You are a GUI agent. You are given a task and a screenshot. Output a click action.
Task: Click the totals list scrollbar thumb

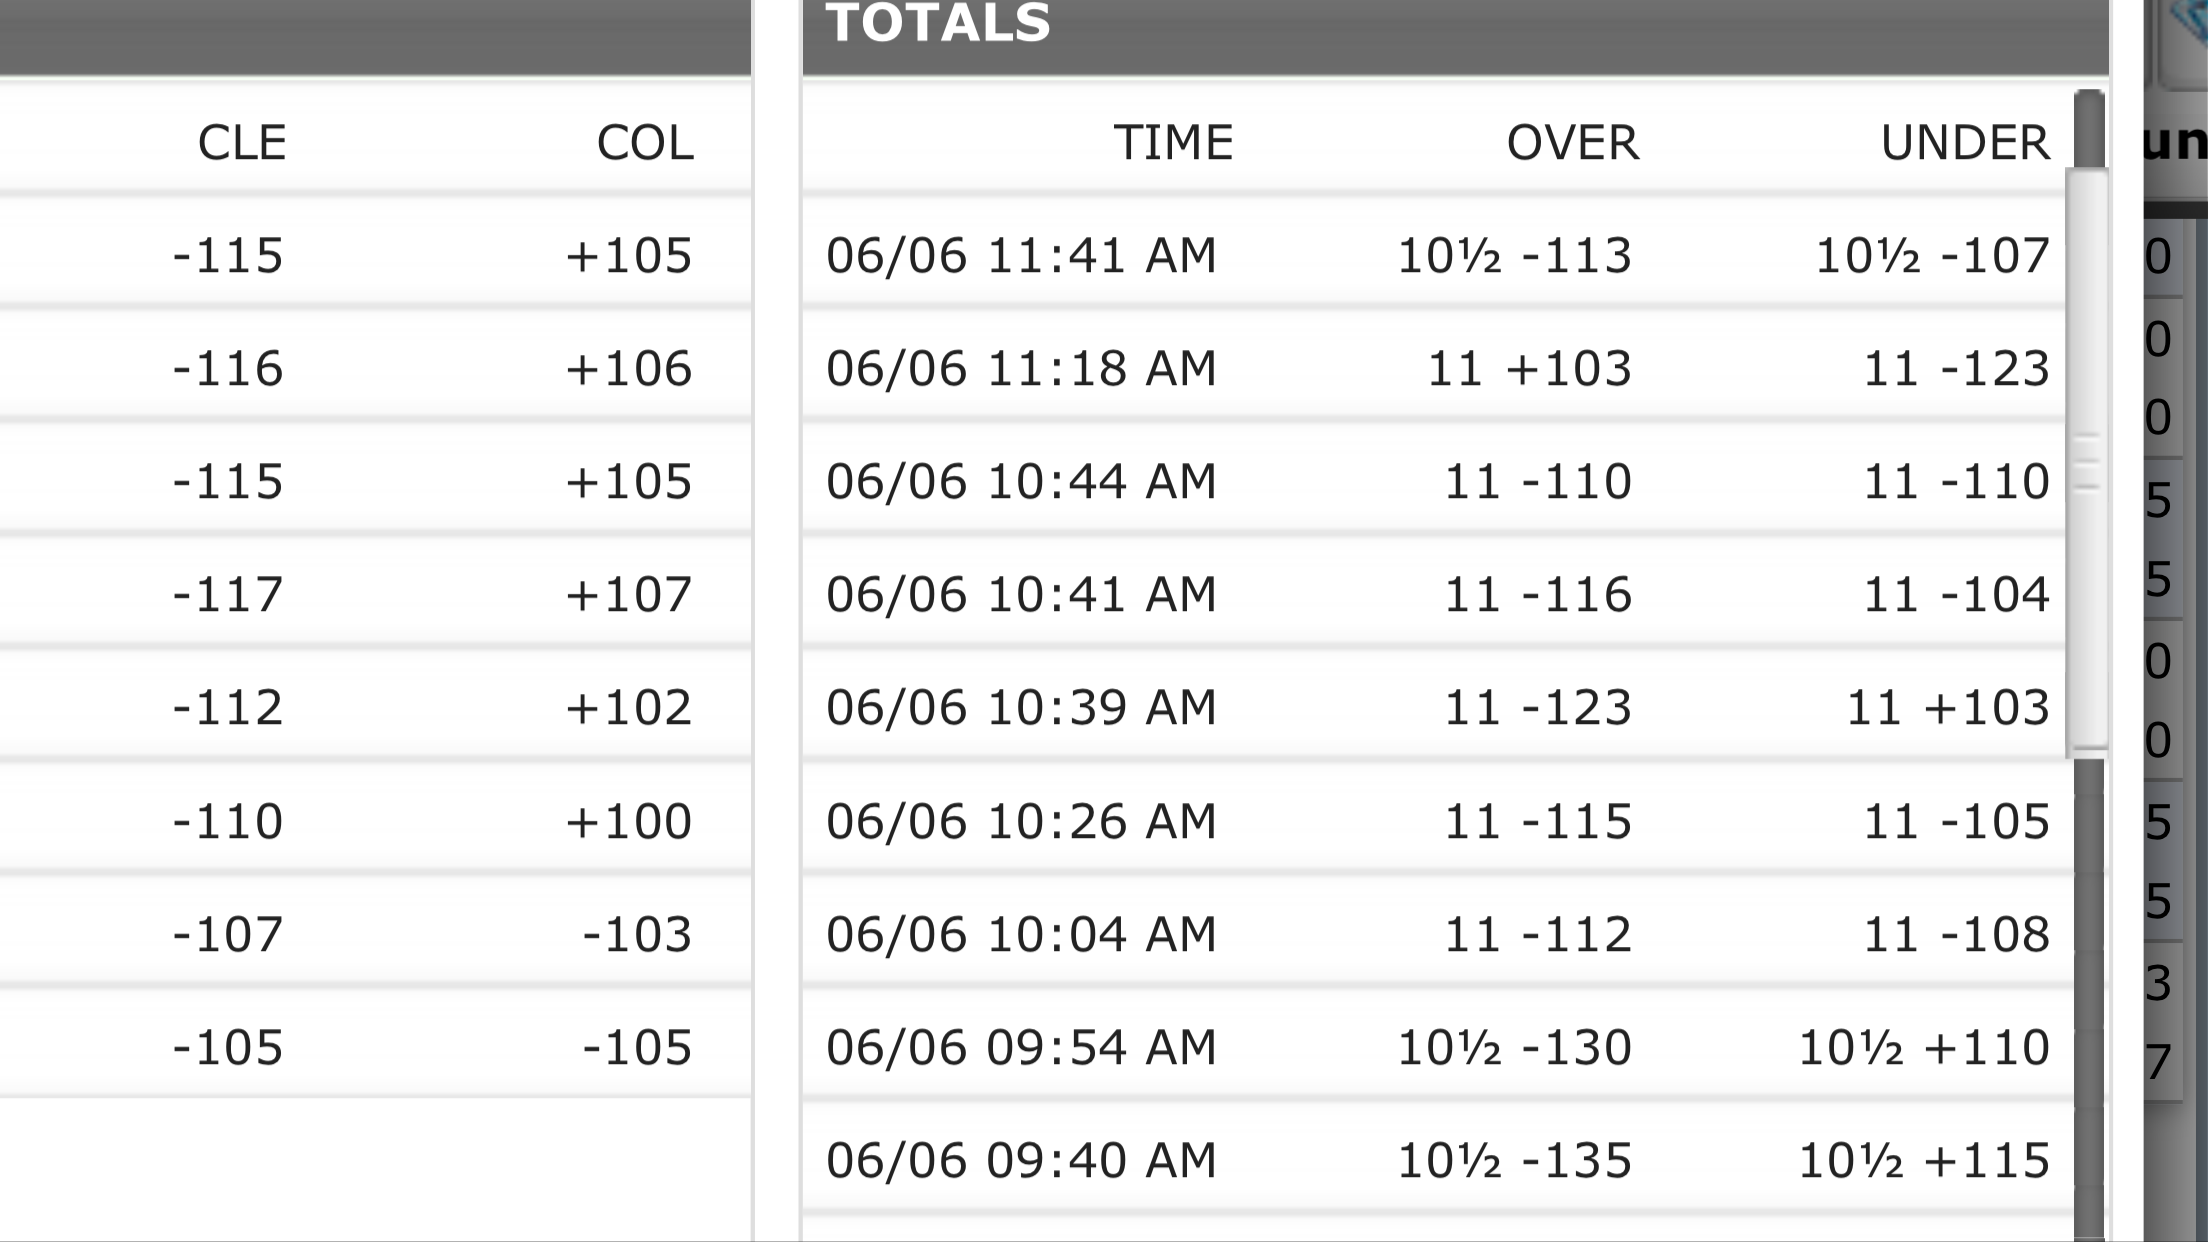click(2087, 460)
